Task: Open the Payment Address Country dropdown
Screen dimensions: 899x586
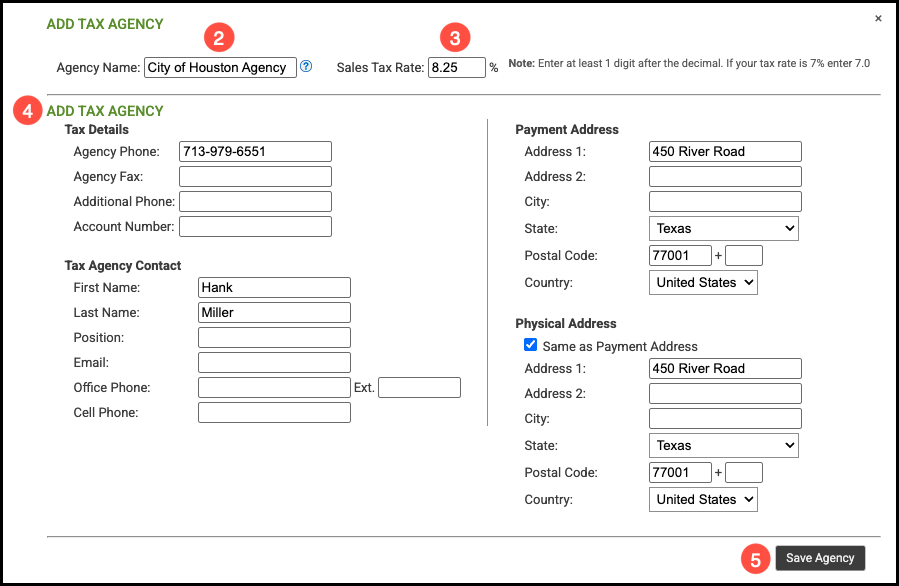Action: [703, 282]
